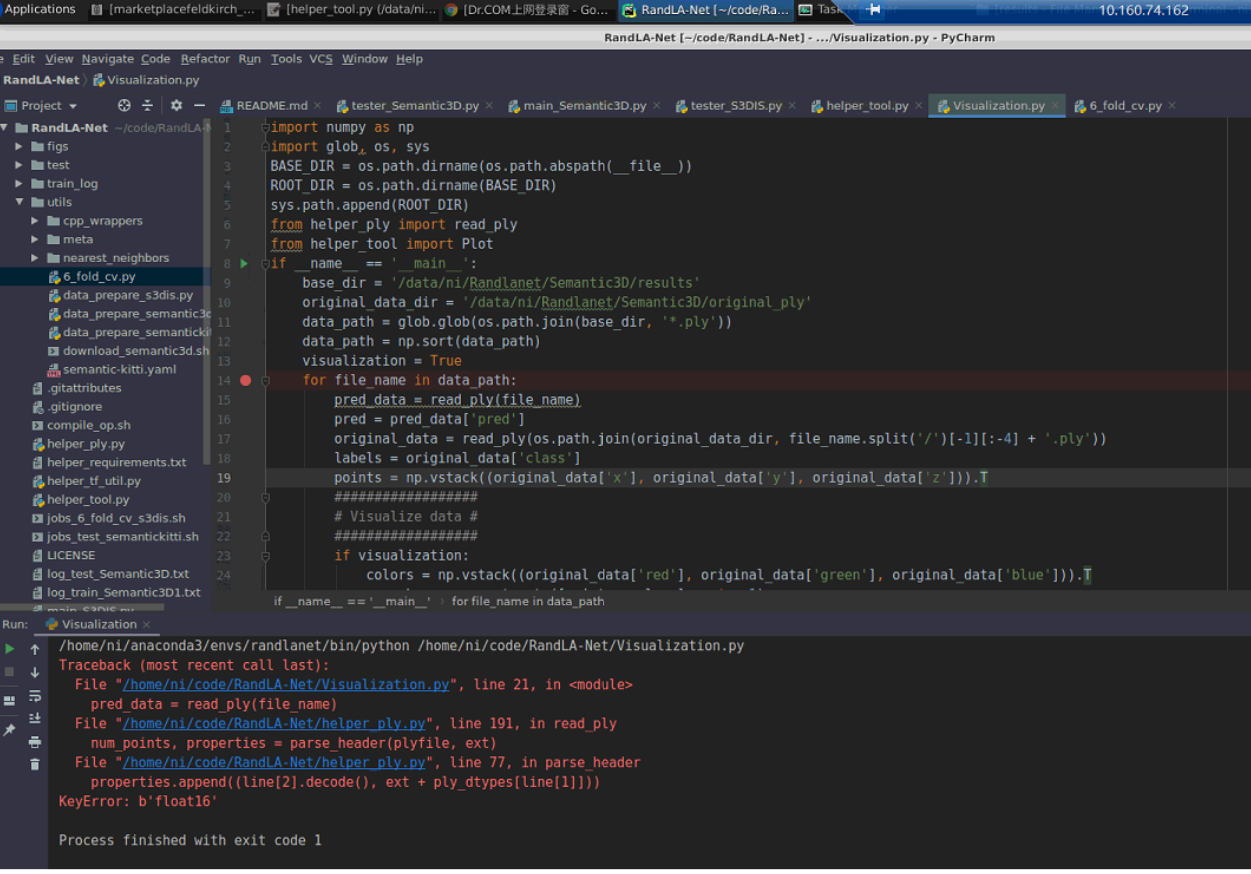The height and width of the screenshot is (874, 1251).
Task: Expand the cpp_wrappers folder
Action: [x=35, y=221]
